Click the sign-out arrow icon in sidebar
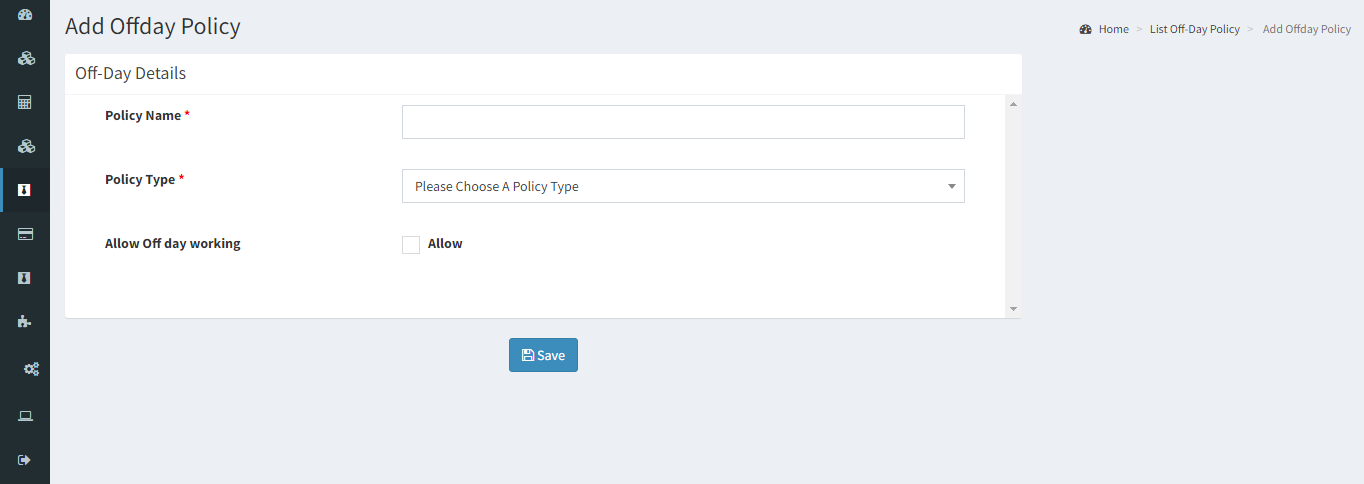1364x484 pixels. (x=25, y=460)
